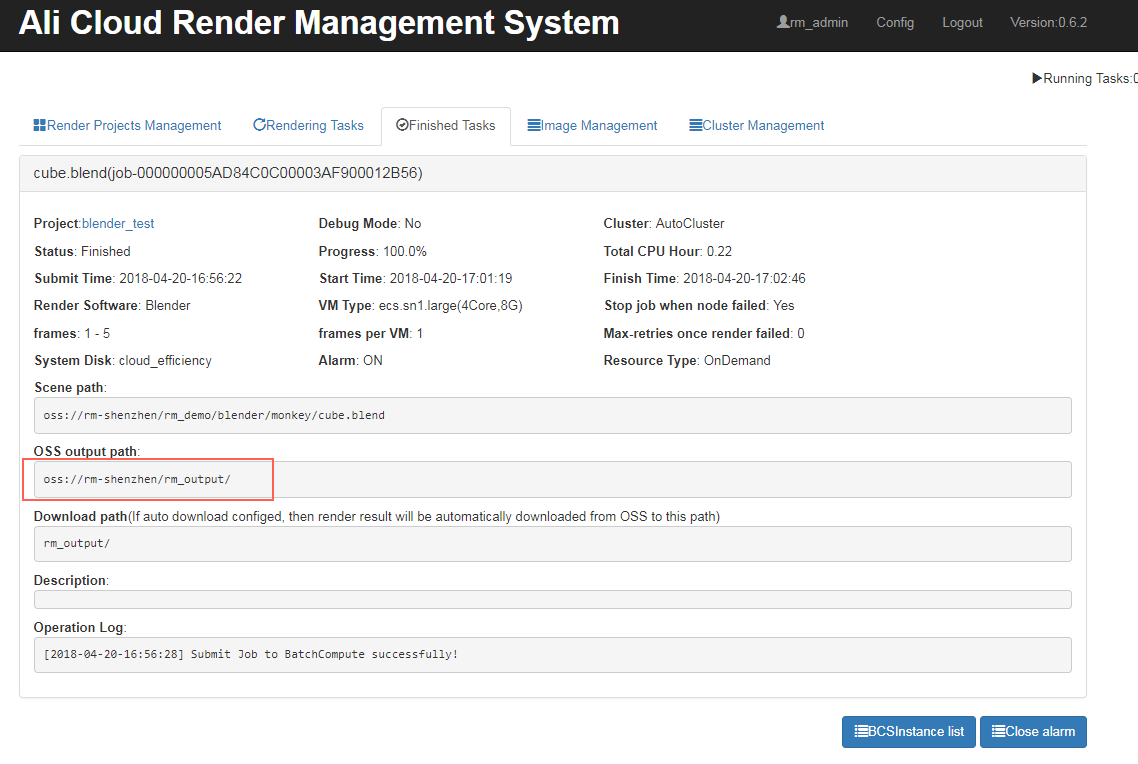Click the list icon in BCSInstance list button
This screenshot has height=764, width=1138.
point(861,731)
